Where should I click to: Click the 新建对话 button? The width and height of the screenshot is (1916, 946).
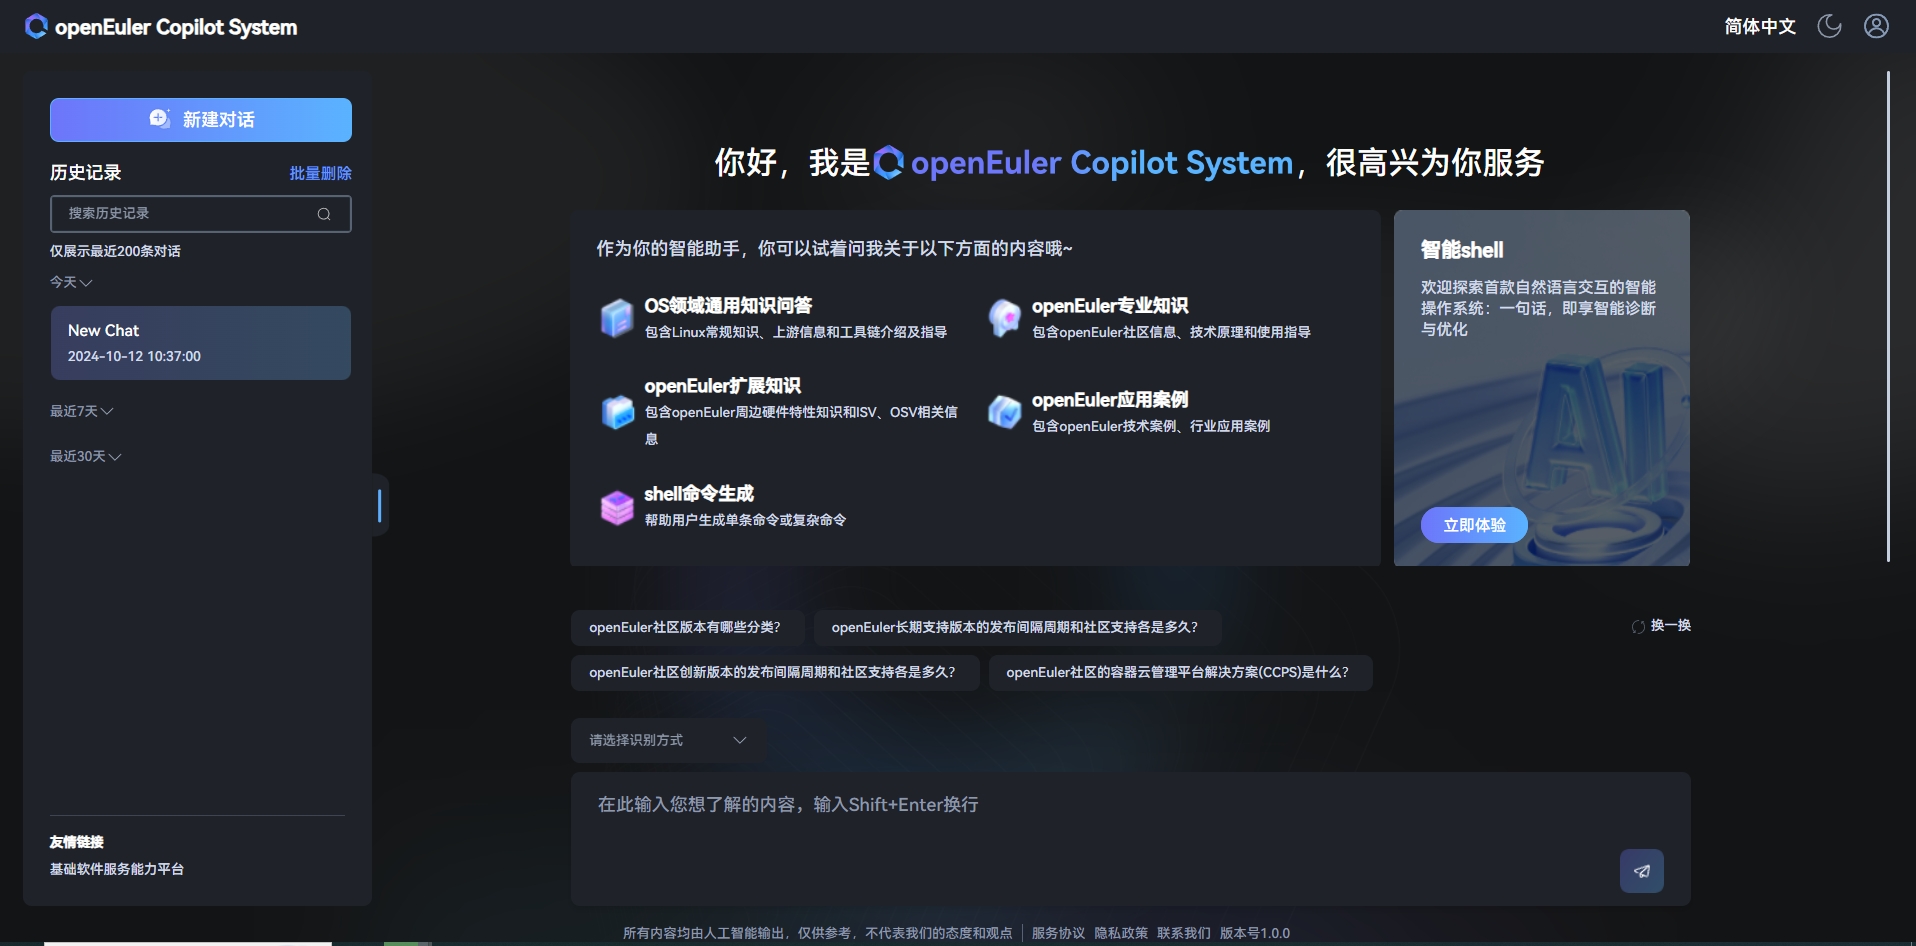pyautogui.click(x=200, y=120)
